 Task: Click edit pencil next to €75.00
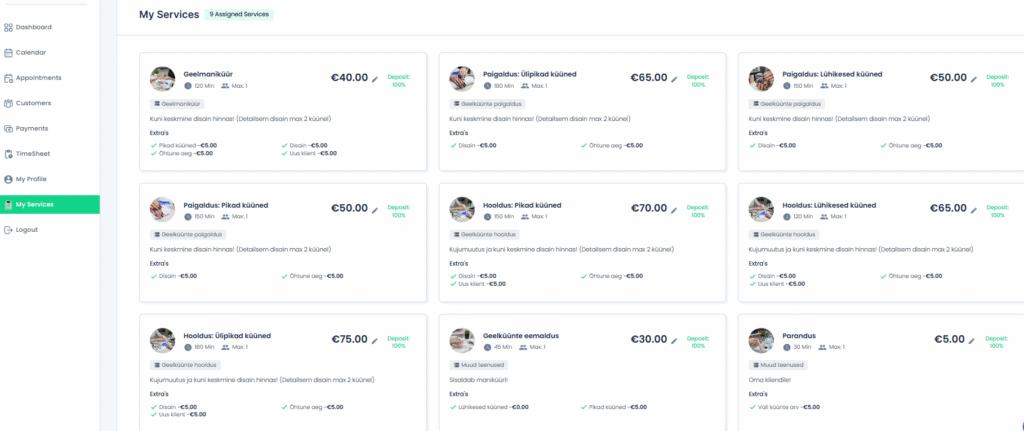(375, 340)
